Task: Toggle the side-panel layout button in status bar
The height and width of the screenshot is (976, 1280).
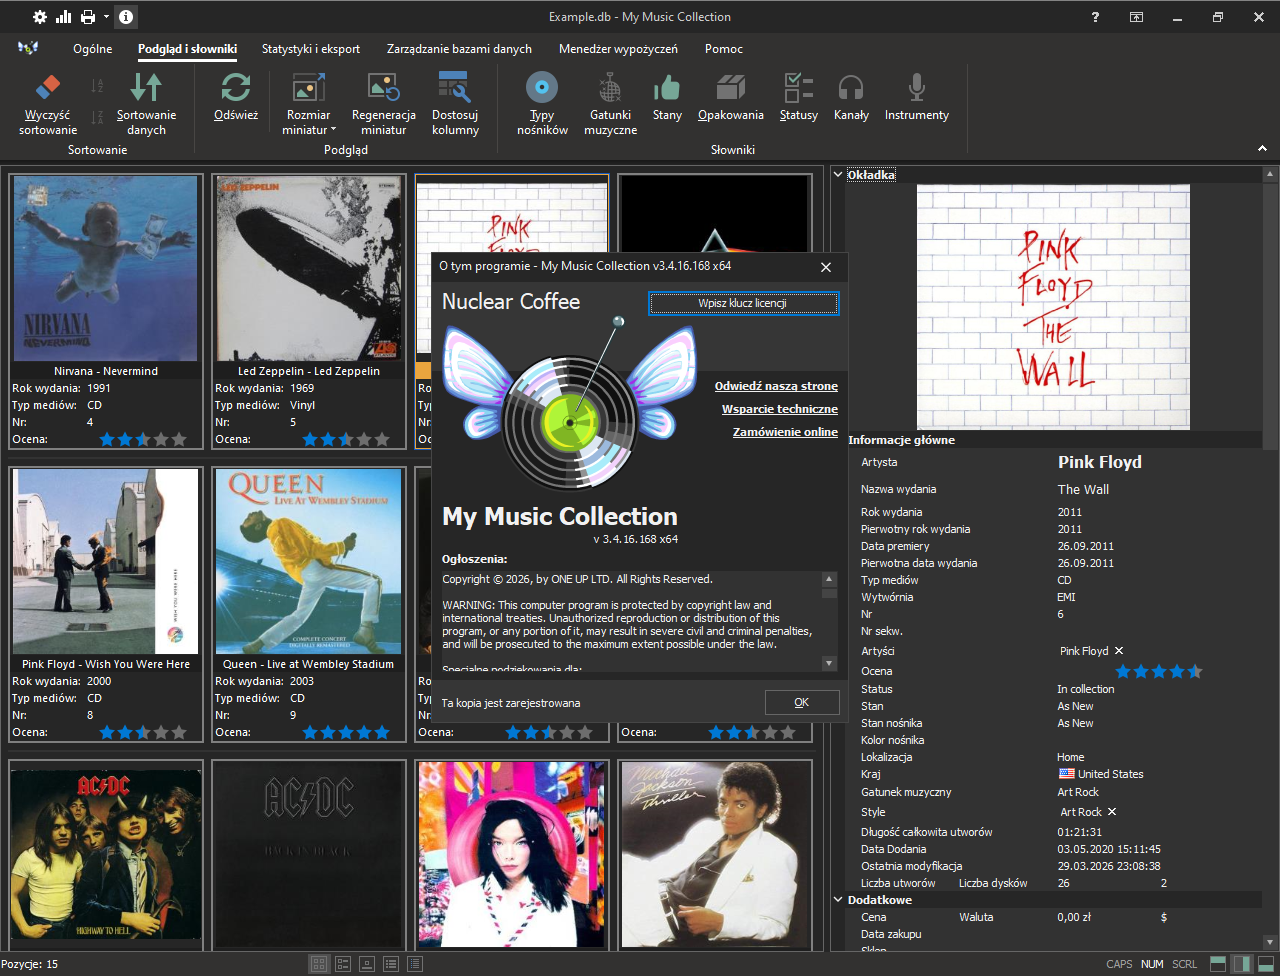Action: tap(1242, 964)
